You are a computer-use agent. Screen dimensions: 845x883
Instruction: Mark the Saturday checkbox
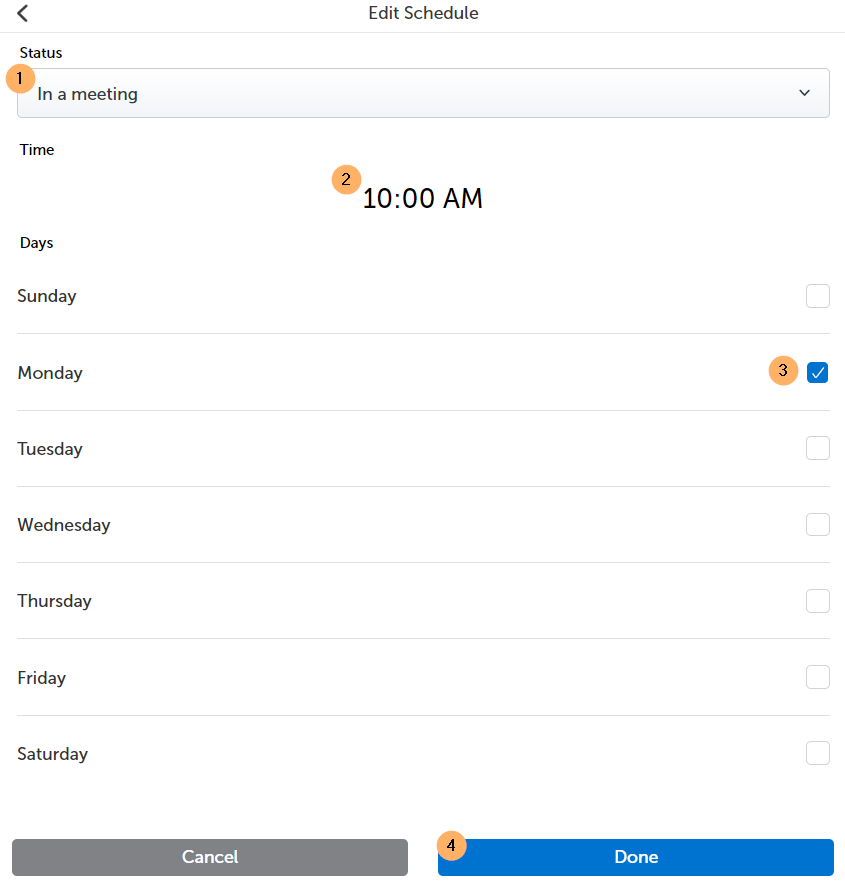click(x=817, y=753)
